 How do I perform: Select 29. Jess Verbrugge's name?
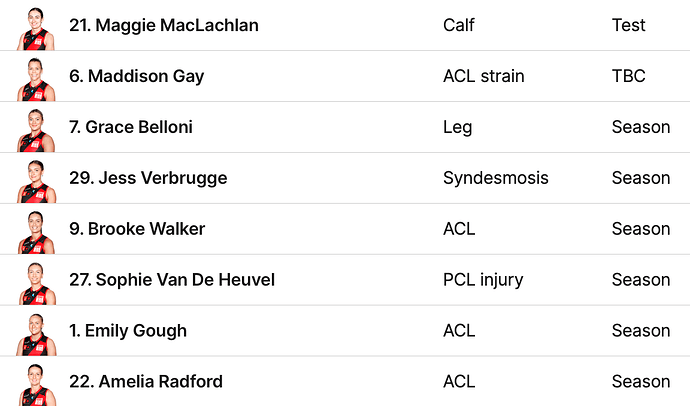[x=148, y=178]
